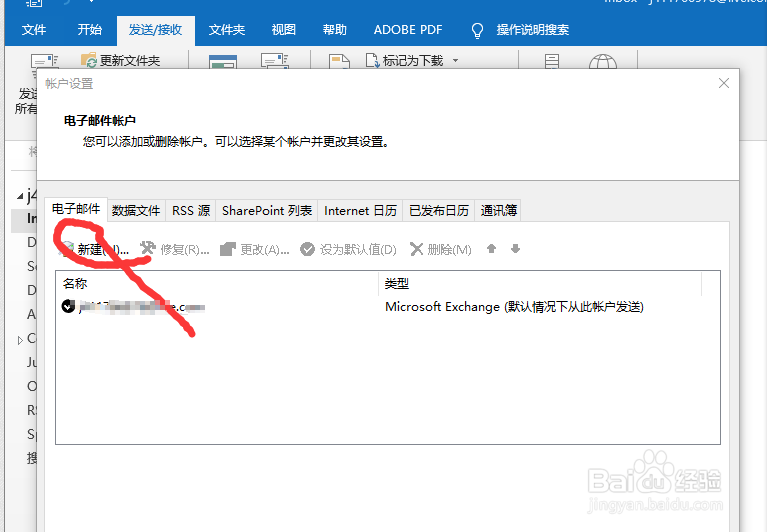Click the 修复(R) repair button
Screen dimensions: 767x532
click(175, 249)
